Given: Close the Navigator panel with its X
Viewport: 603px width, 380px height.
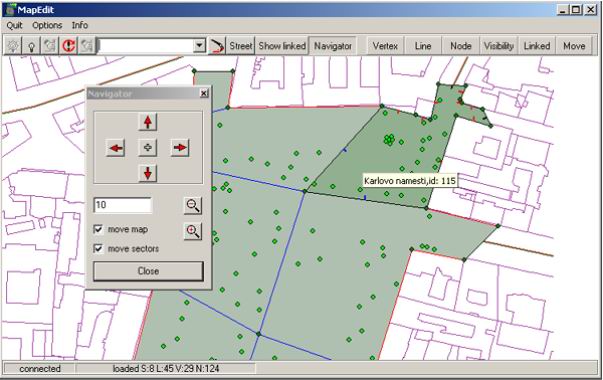Looking at the screenshot, I should click(x=204, y=93).
